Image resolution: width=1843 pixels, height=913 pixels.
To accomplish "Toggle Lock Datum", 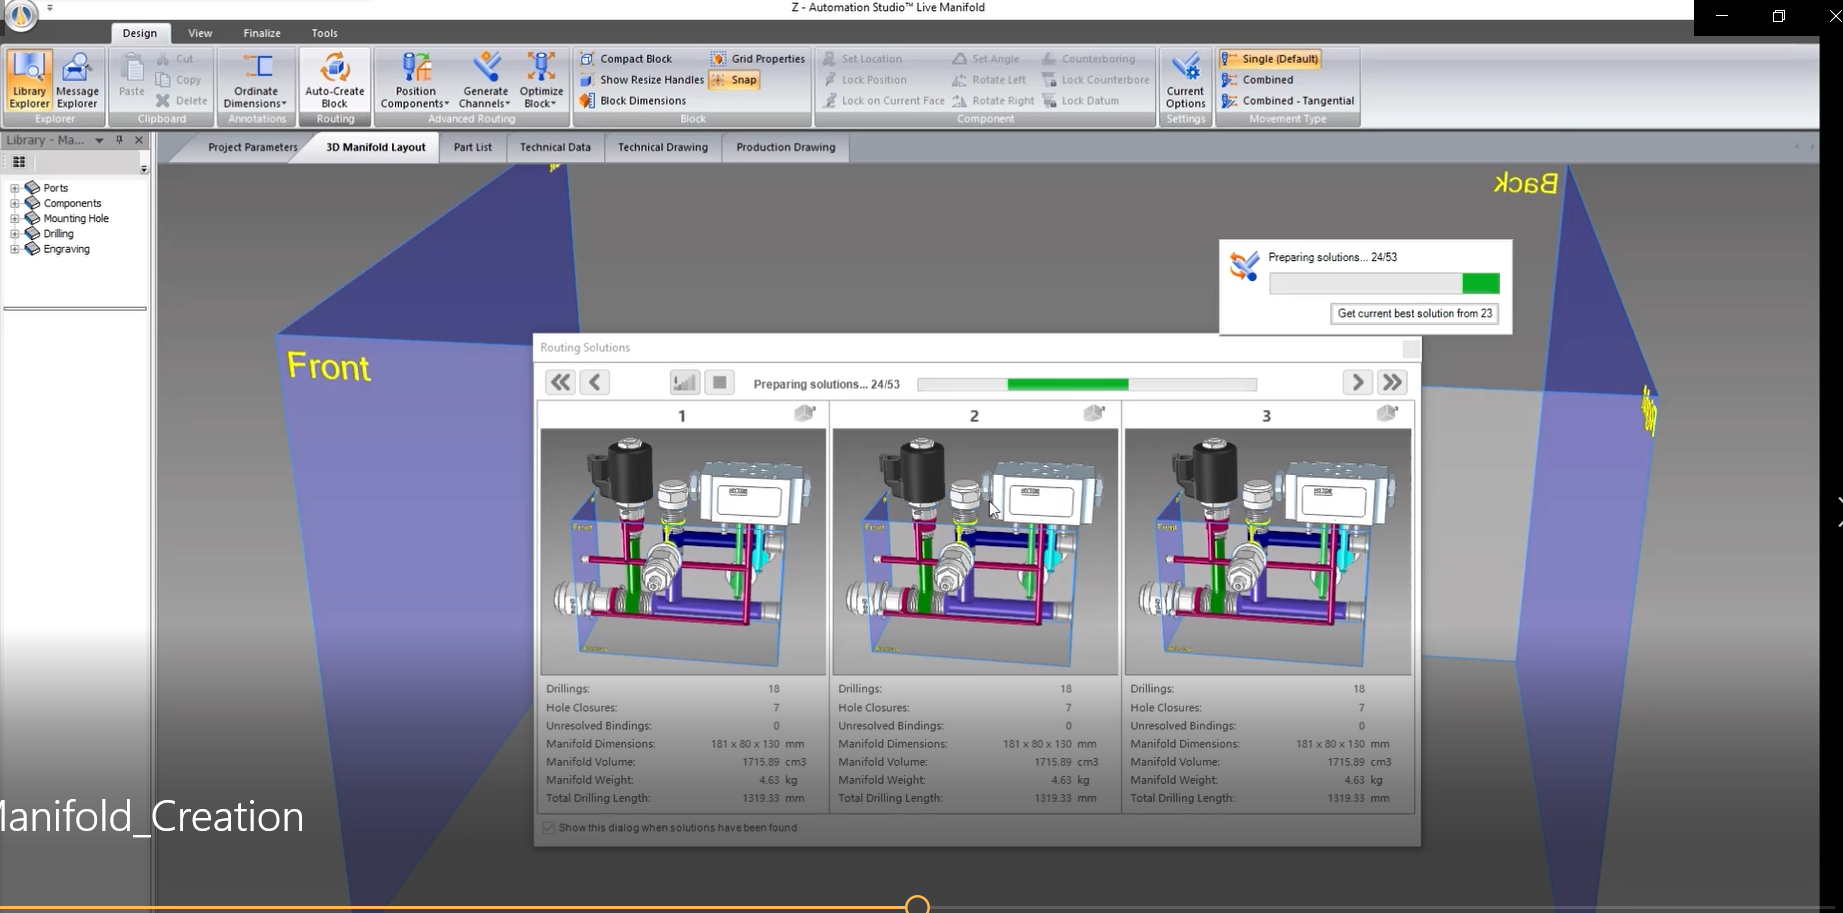I will [x=1080, y=101].
